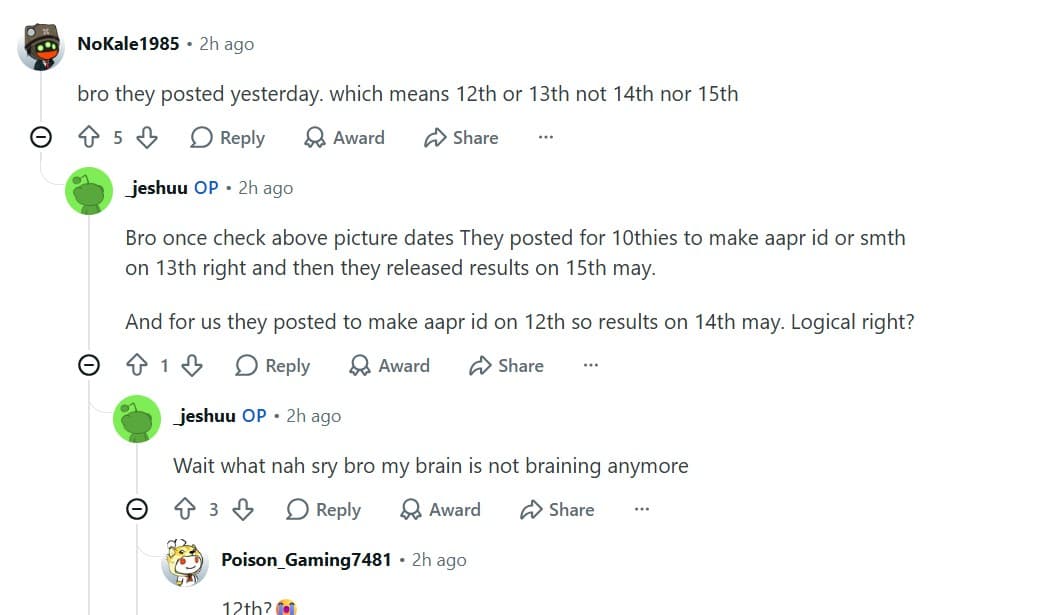Viewport: 1038px width, 615px height.
Task: Collapse NoKale1985's comment thread
Action: 41,137
